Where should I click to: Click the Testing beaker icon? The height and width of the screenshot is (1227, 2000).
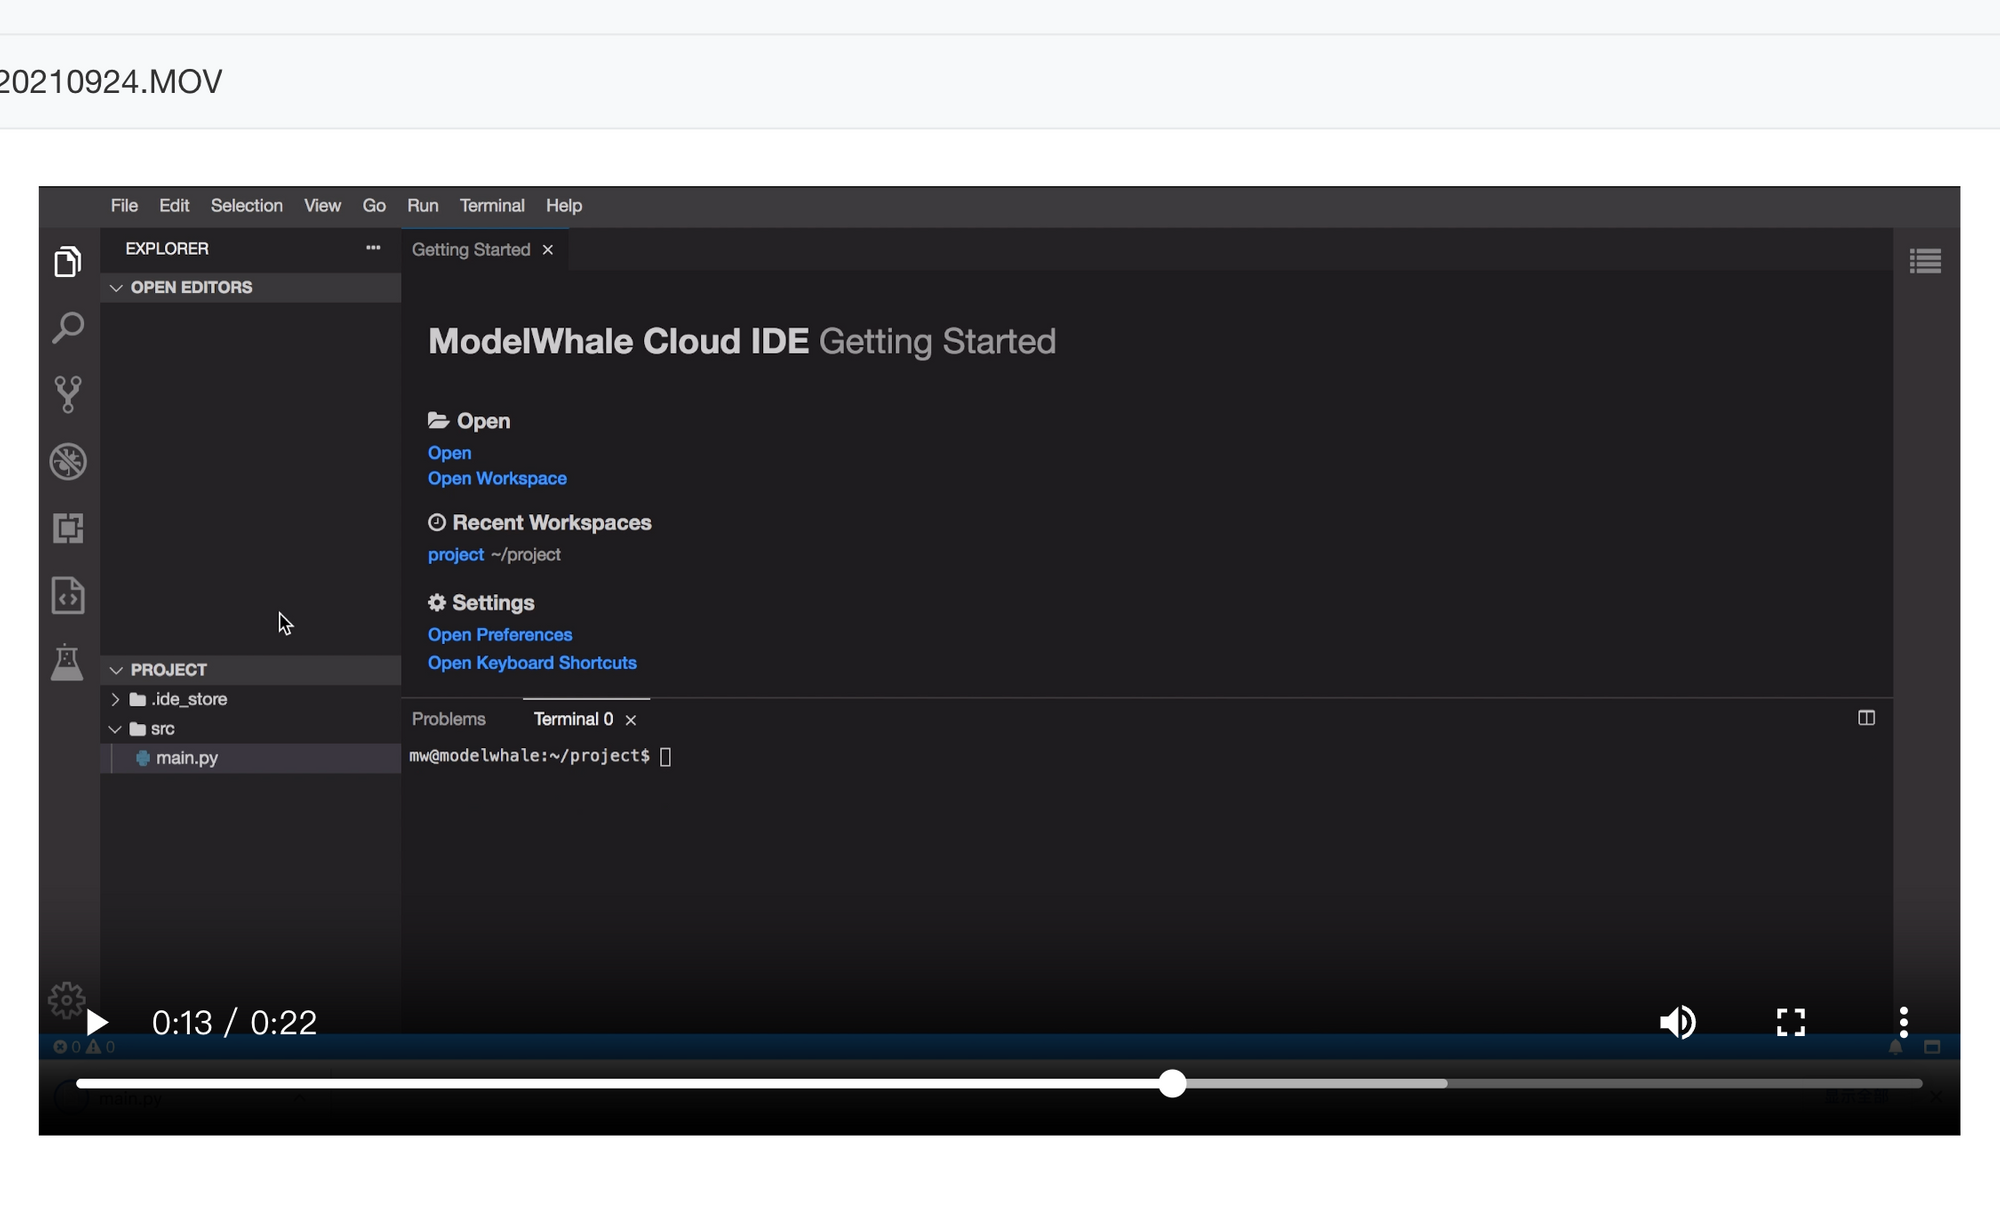(x=67, y=661)
